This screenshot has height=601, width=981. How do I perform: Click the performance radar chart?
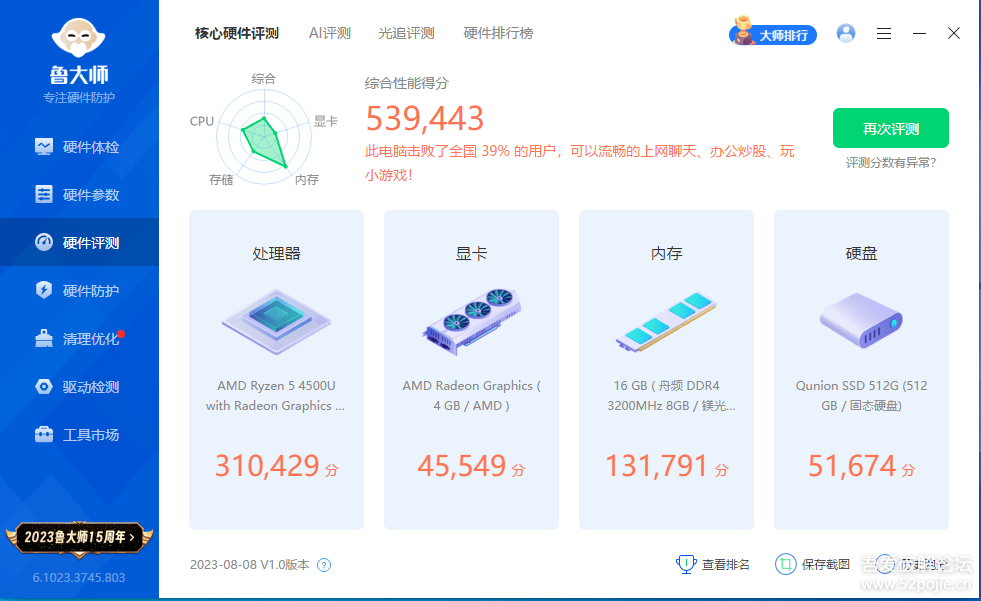point(264,138)
